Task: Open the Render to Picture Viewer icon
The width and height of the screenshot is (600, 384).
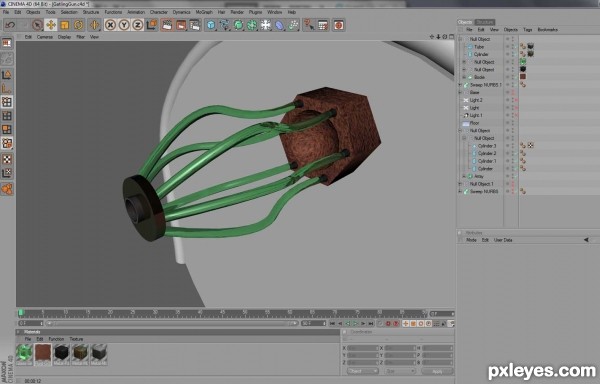Action: pos(181,25)
